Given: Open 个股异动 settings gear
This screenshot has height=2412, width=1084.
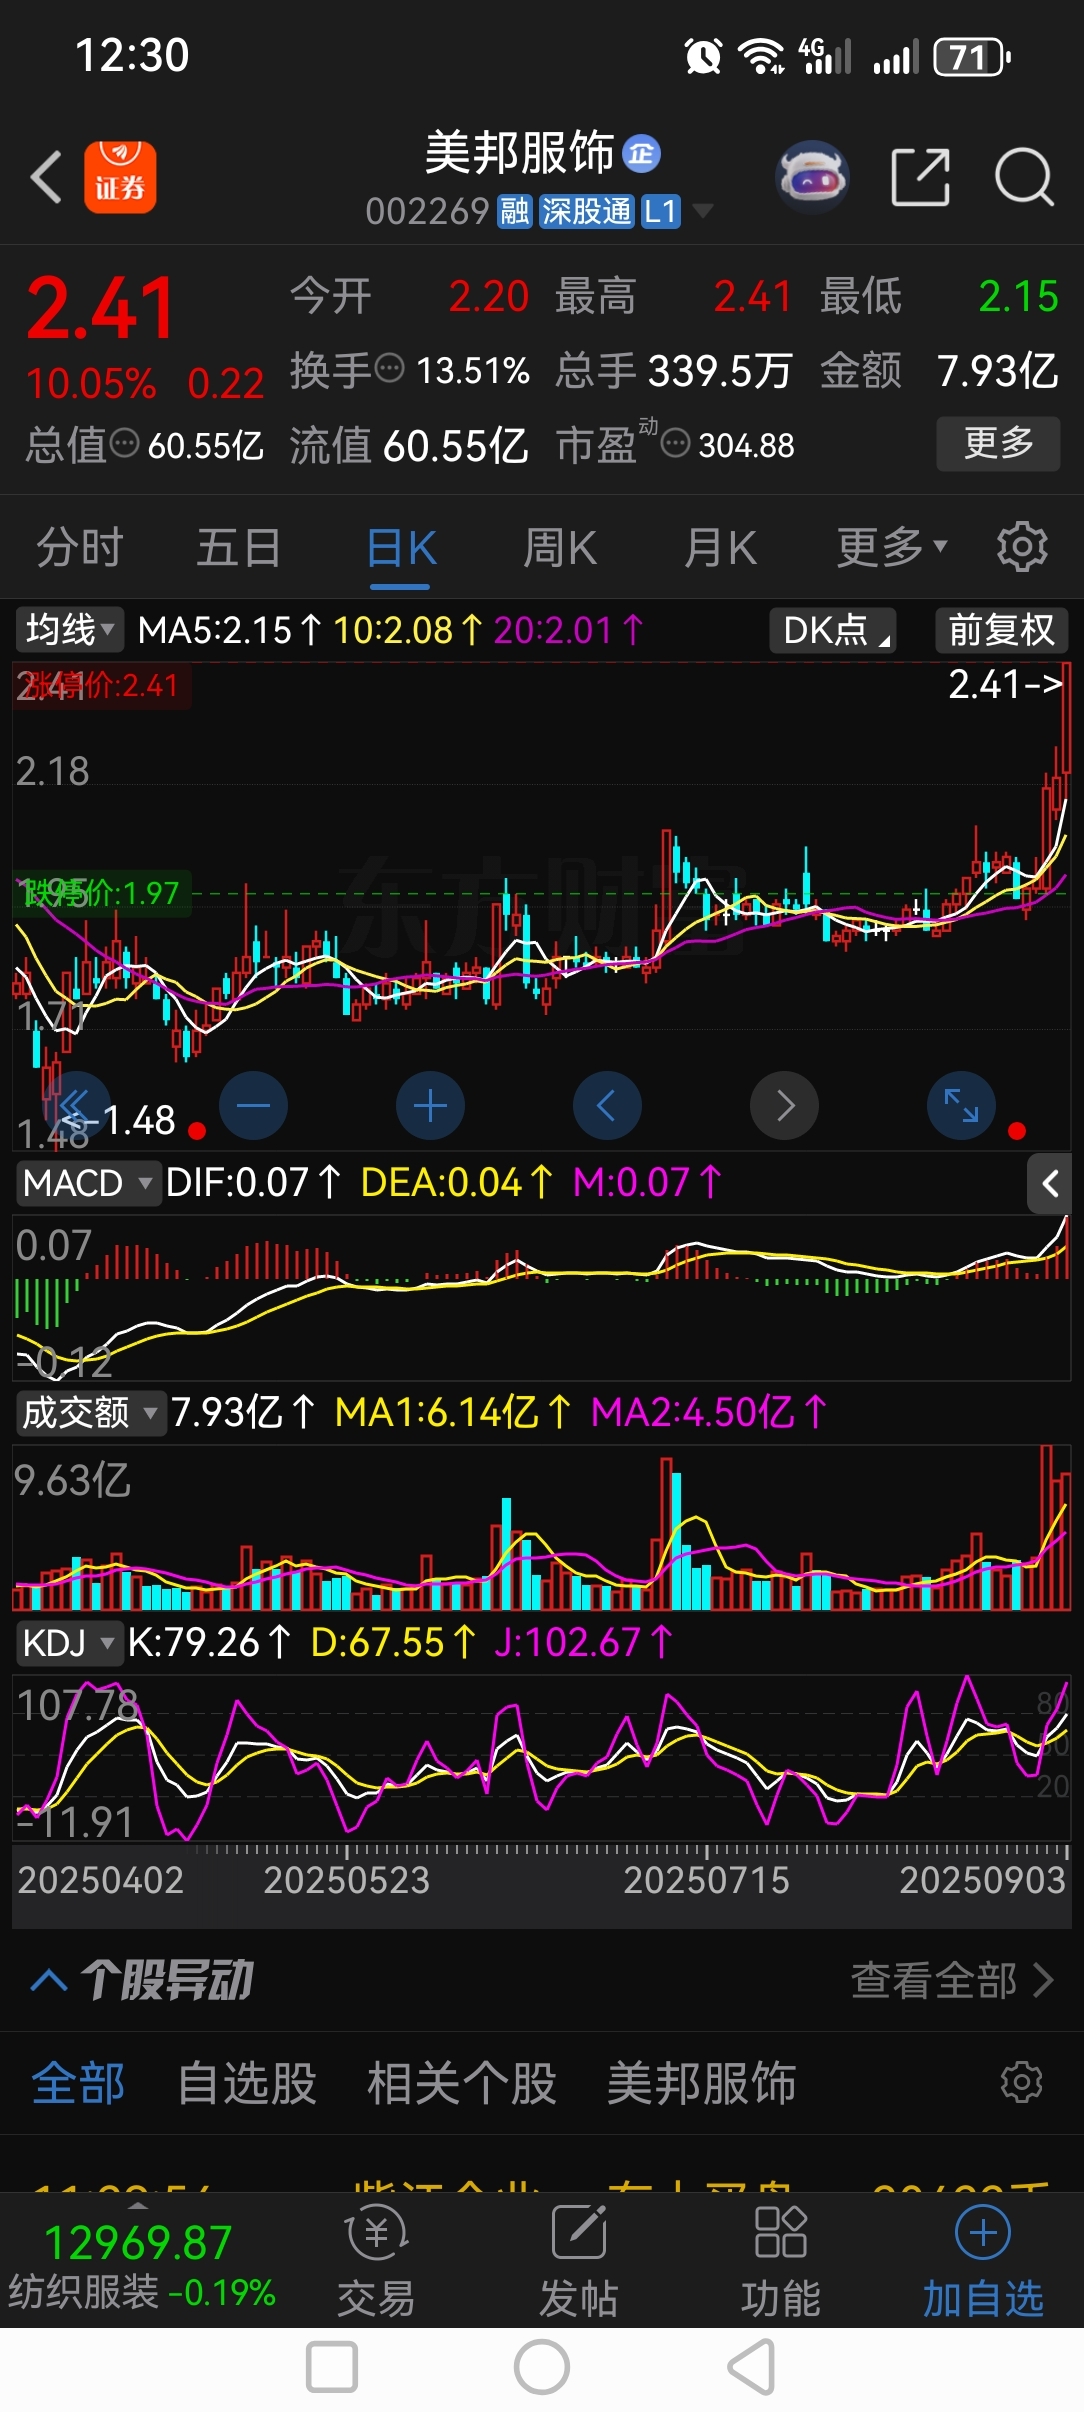Looking at the screenshot, I should click(1022, 2082).
